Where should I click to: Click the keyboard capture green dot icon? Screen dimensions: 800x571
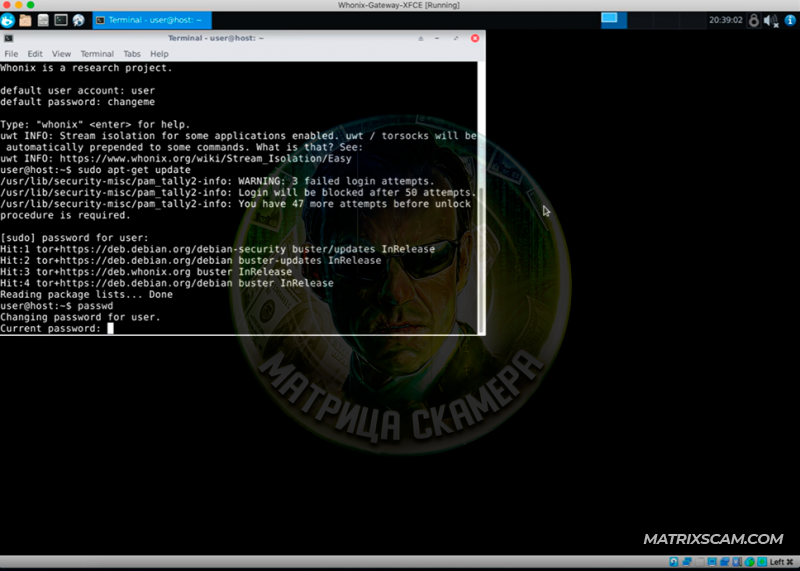tap(762, 562)
